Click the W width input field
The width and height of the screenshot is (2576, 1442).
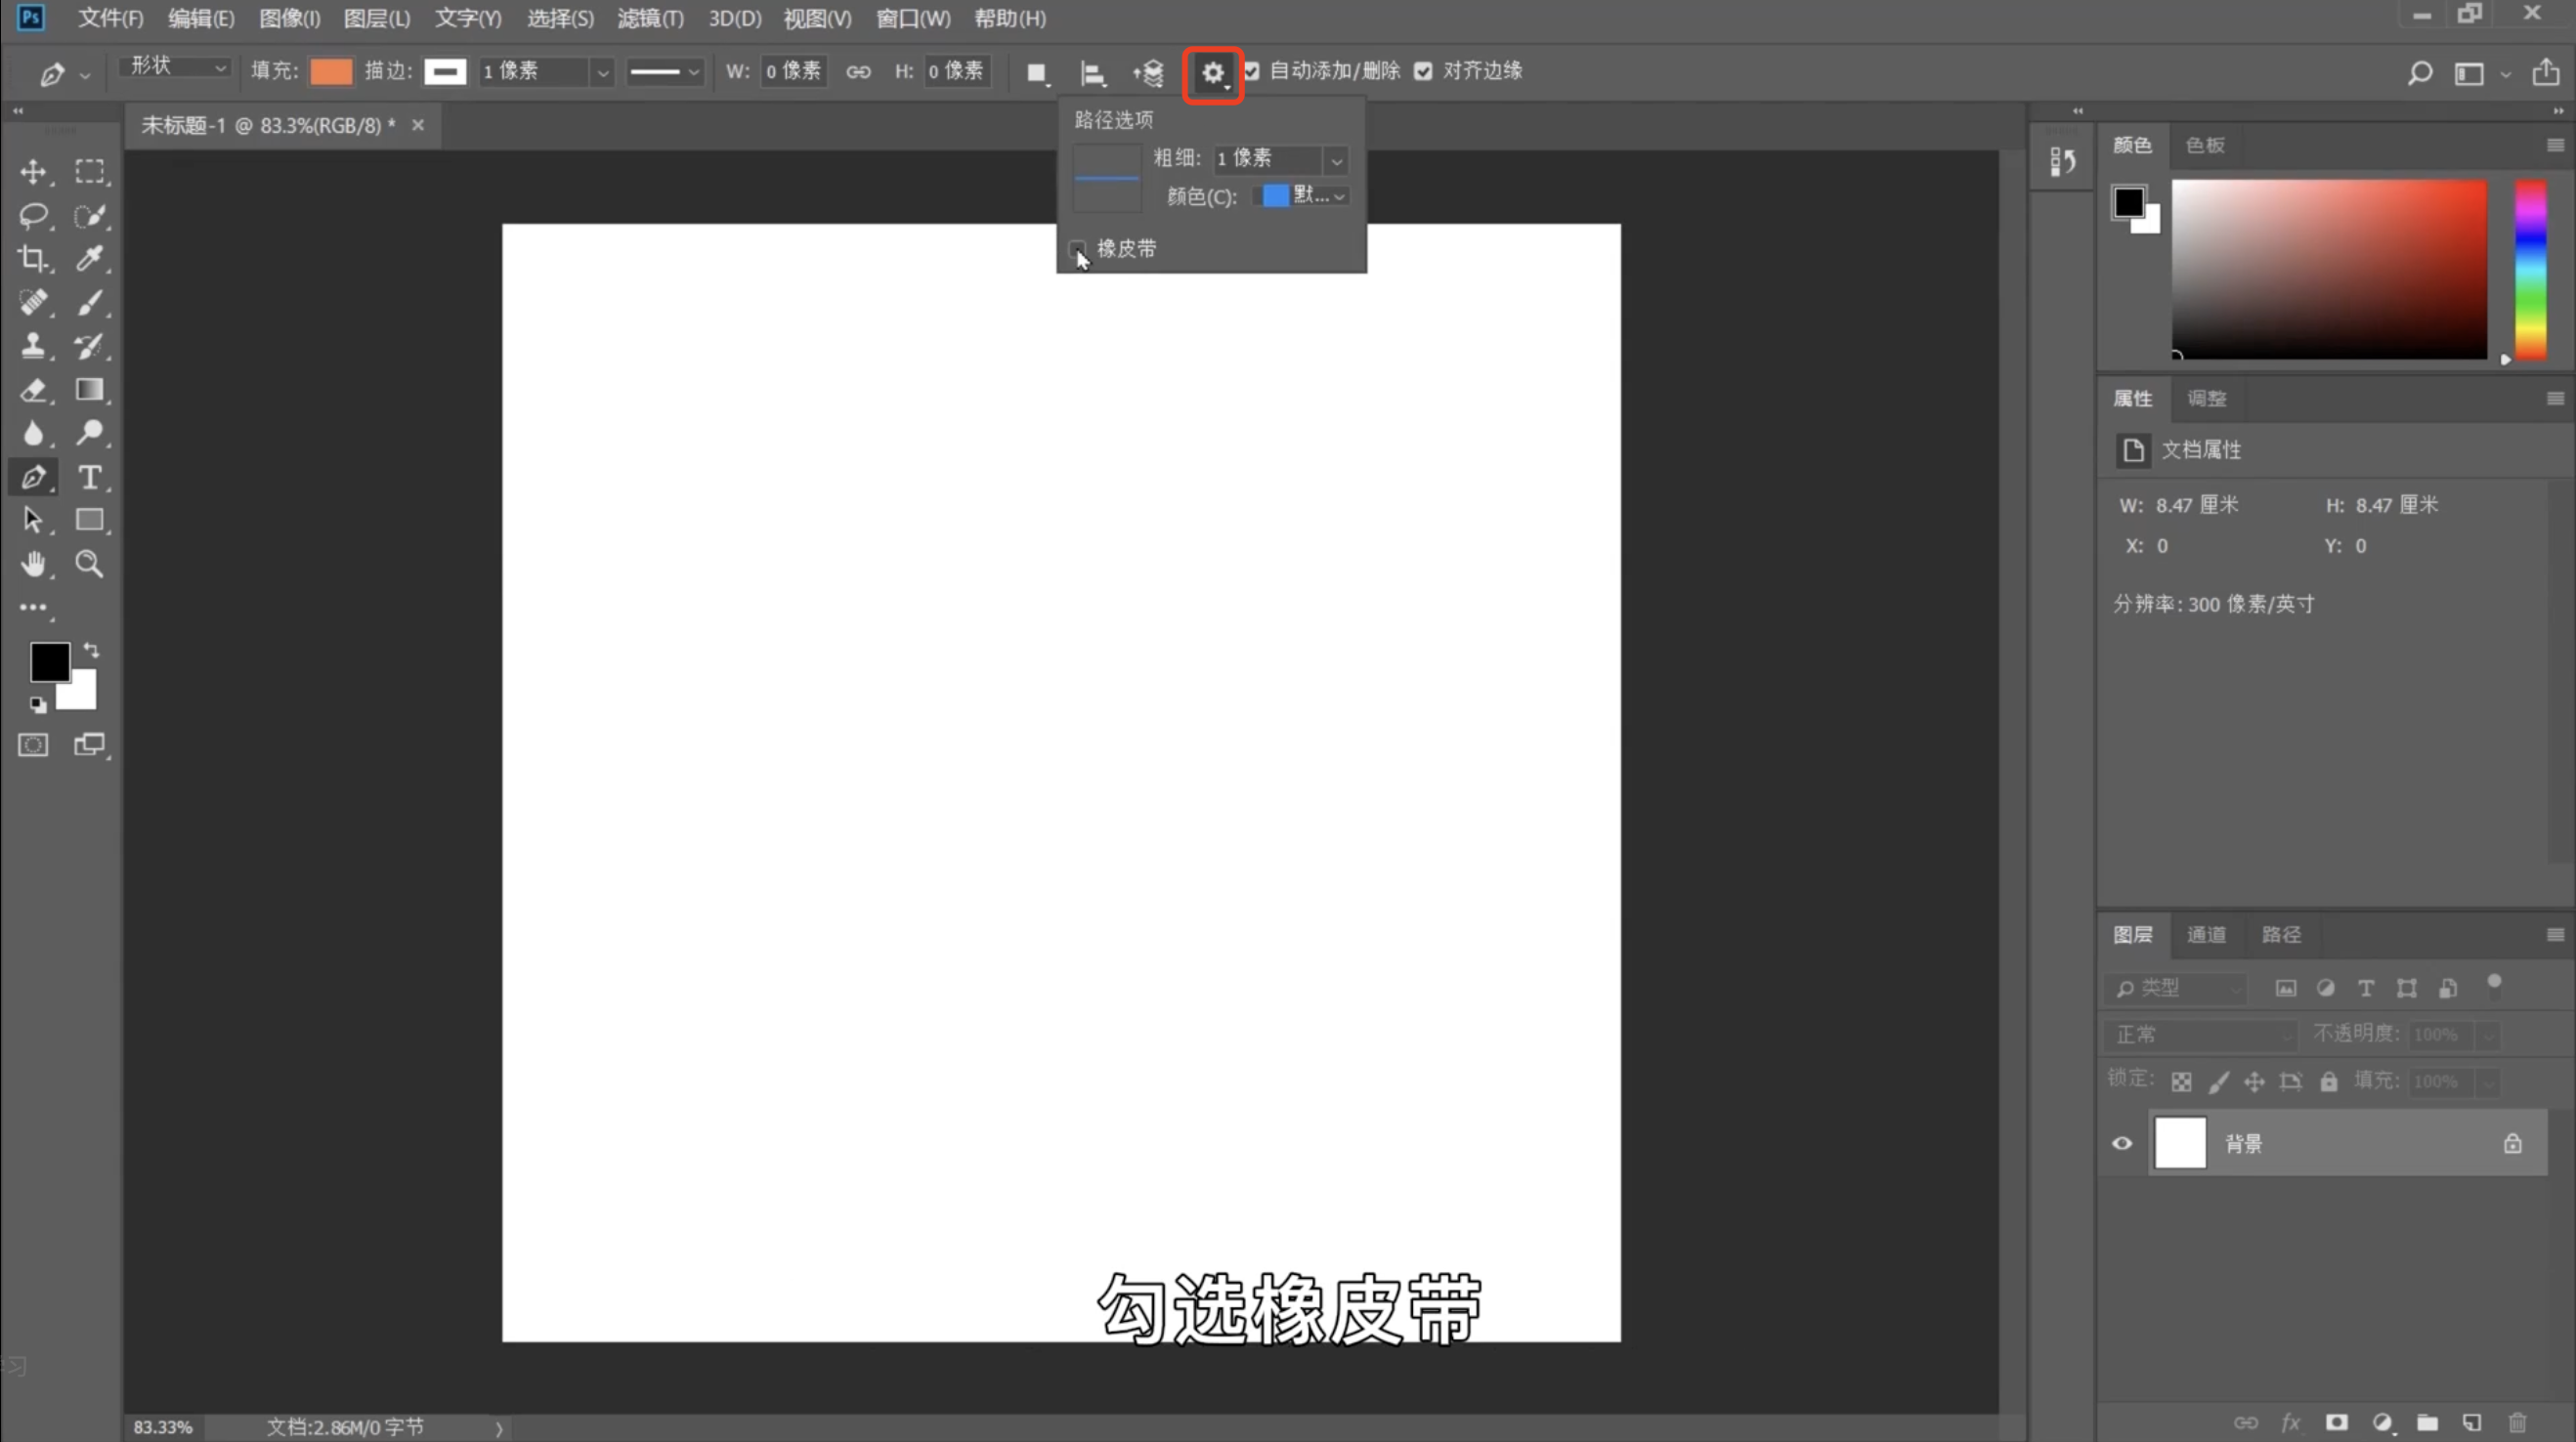793,71
